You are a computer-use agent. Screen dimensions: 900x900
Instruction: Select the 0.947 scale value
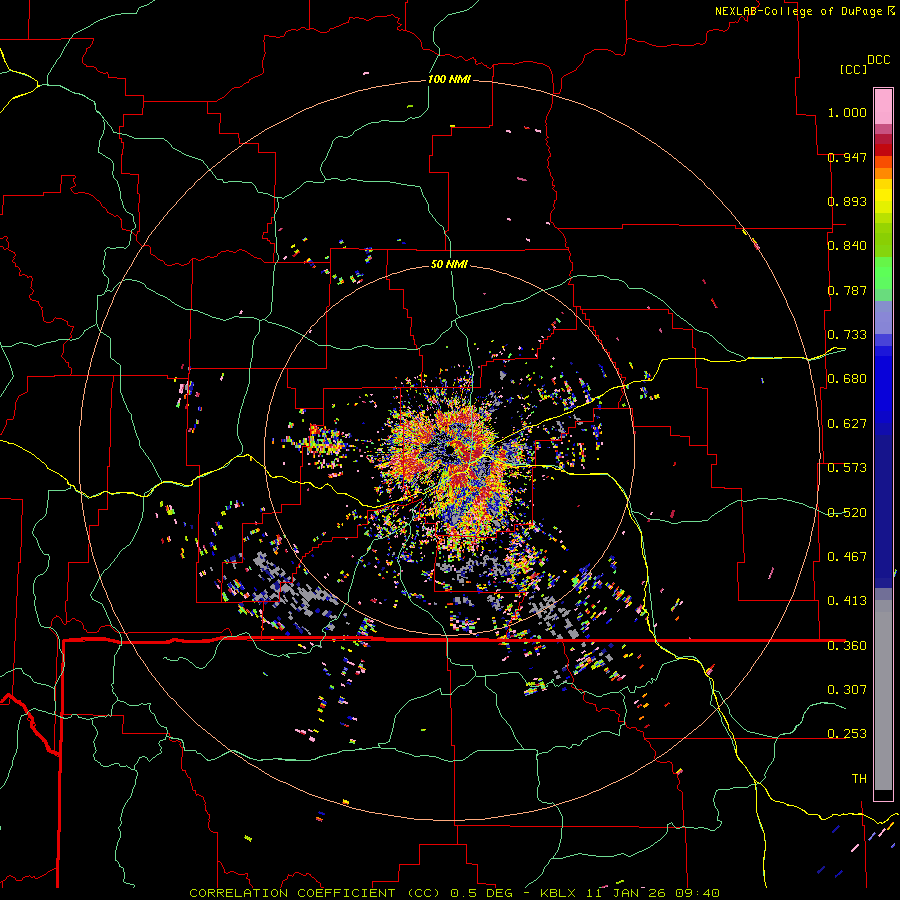(x=847, y=157)
